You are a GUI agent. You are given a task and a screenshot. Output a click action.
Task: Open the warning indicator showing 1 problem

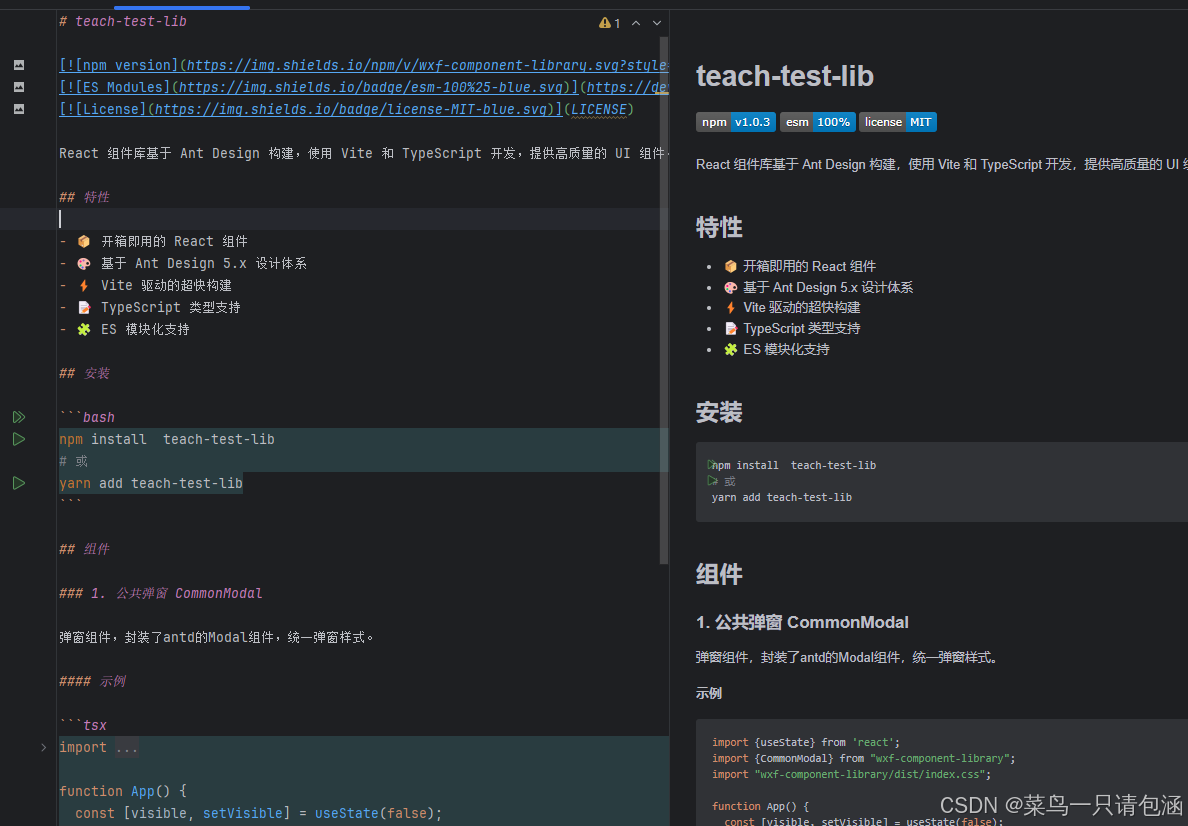pos(609,23)
